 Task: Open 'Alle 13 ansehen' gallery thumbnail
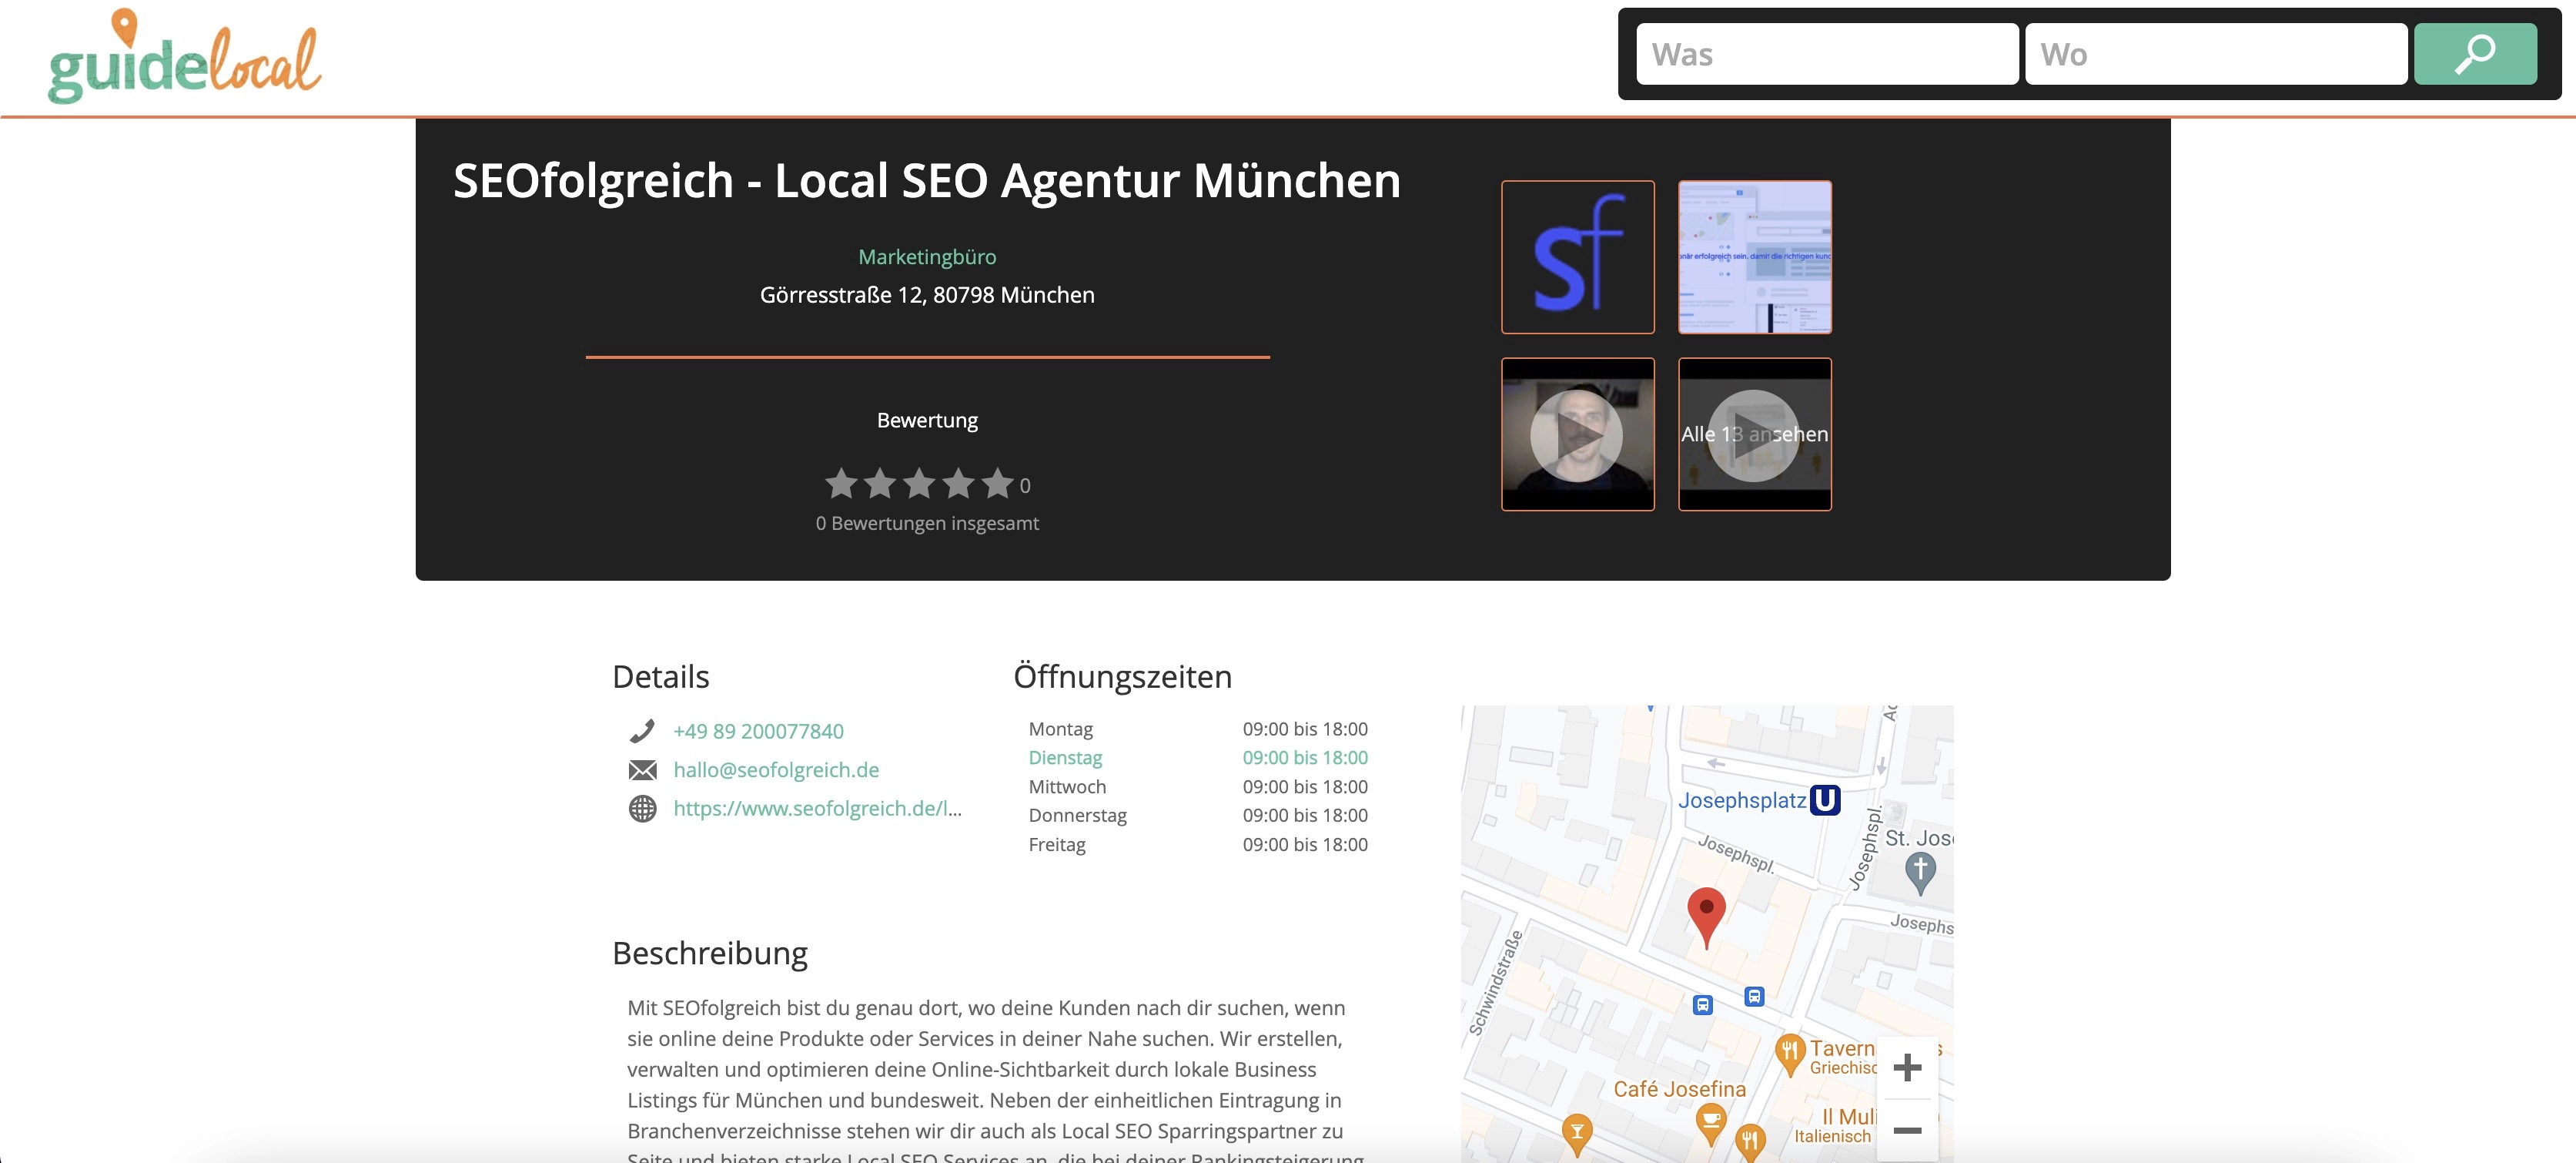1755,434
